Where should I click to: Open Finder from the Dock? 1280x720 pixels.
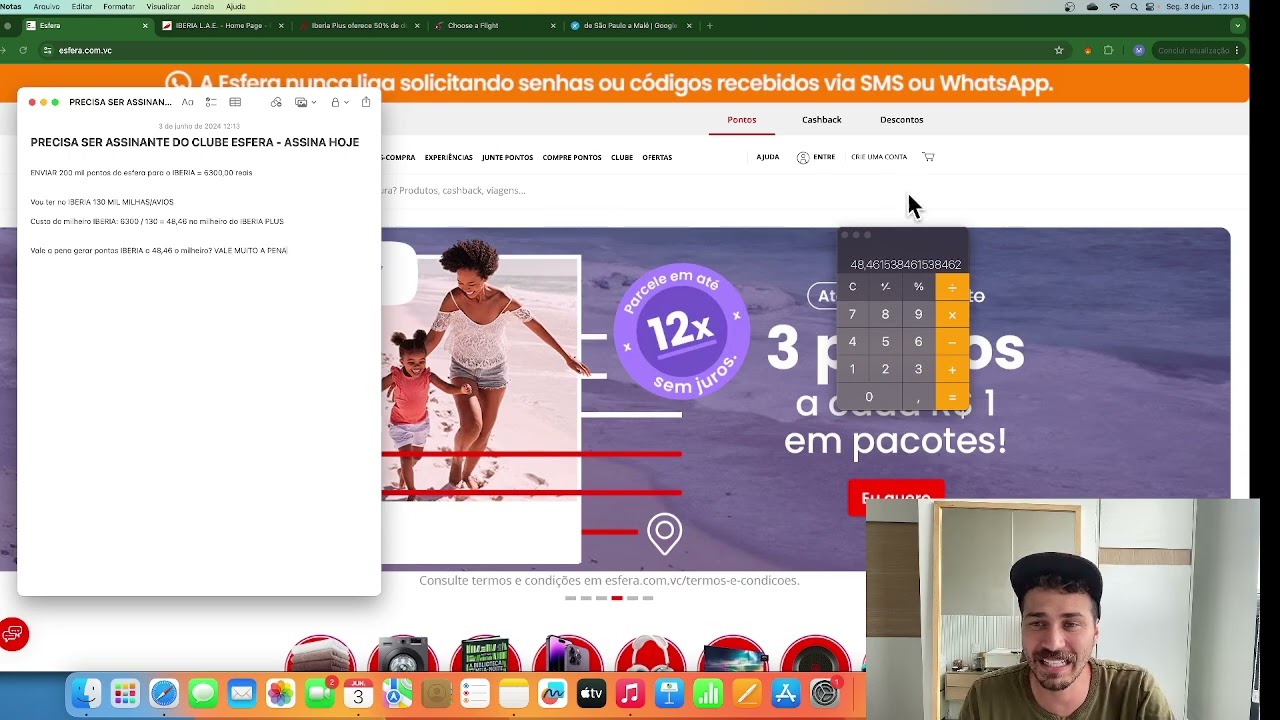click(86, 693)
